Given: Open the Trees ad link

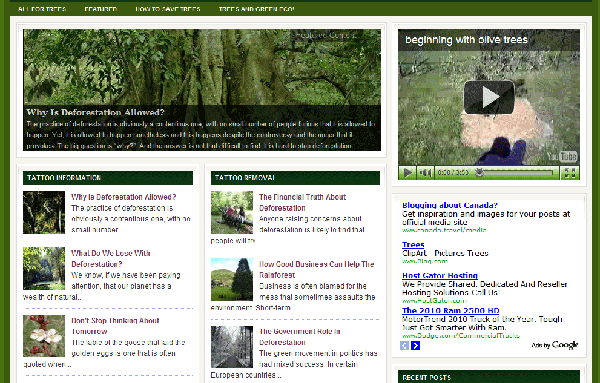Looking at the screenshot, I should (413, 244).
